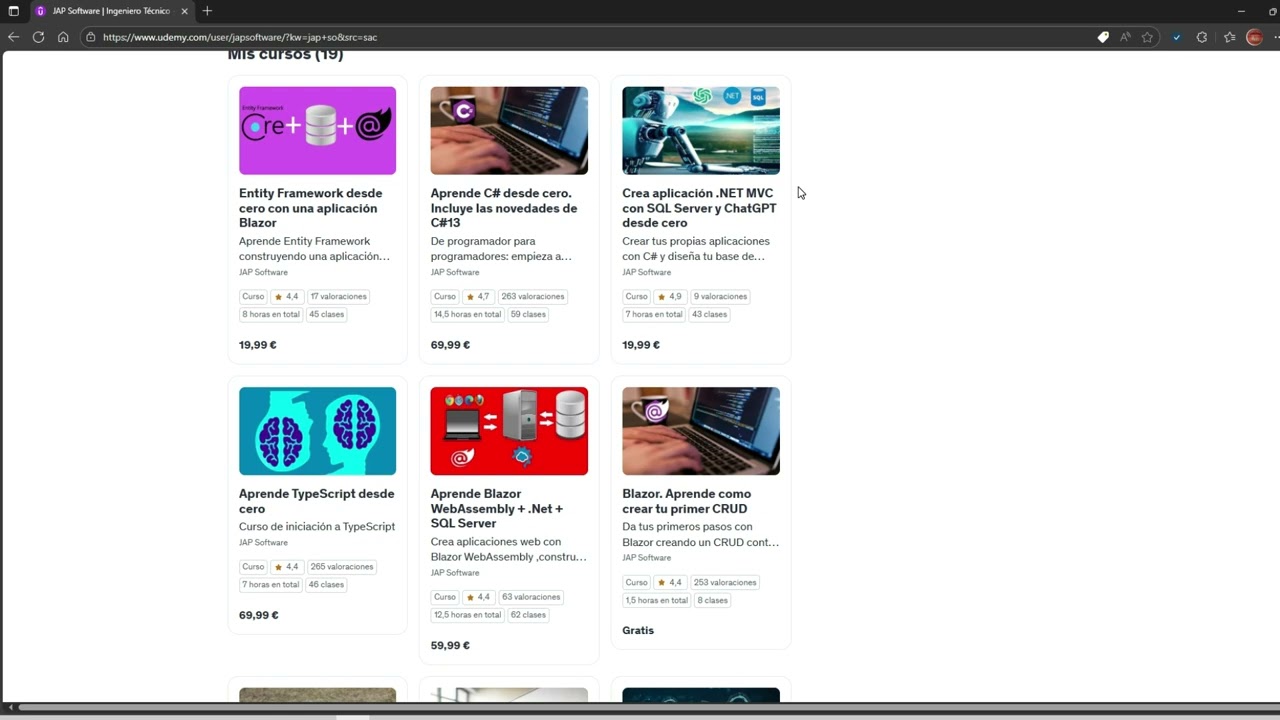Click the '263 valoraciones' badge
Screen dimensions: 1280x720
(533, 297)
